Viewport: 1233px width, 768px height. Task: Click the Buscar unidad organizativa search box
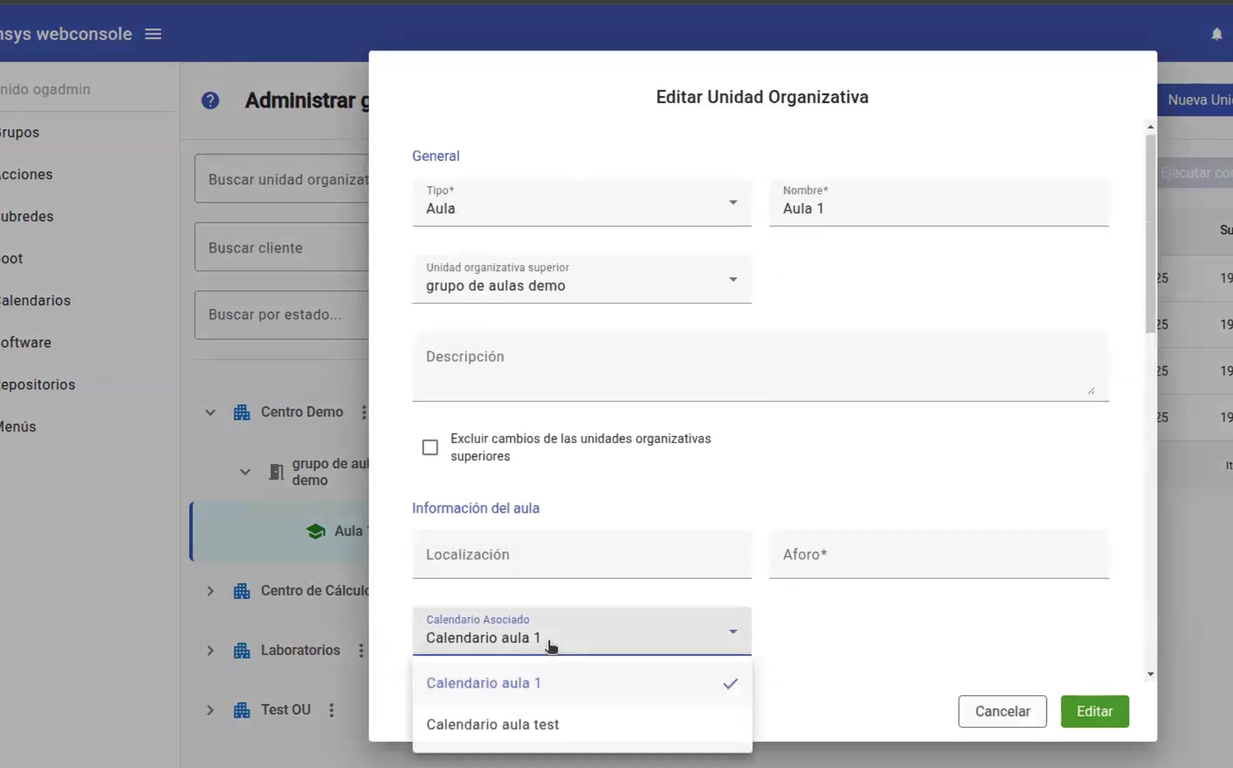(x=282, y=179)
